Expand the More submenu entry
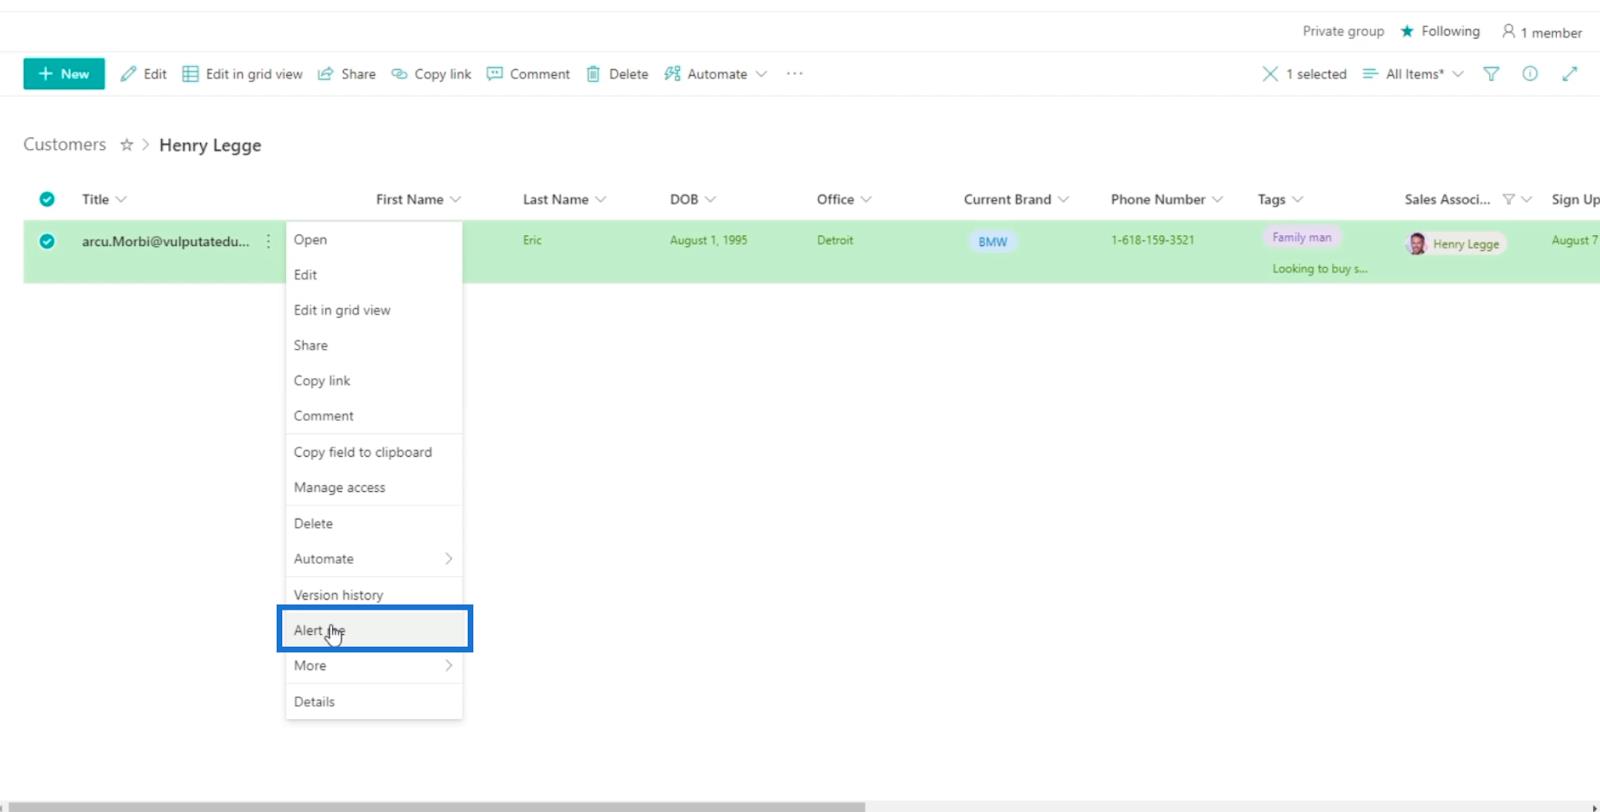Image resolution: width=1600 pixels, height=812 pixels. tap(374, 666)
